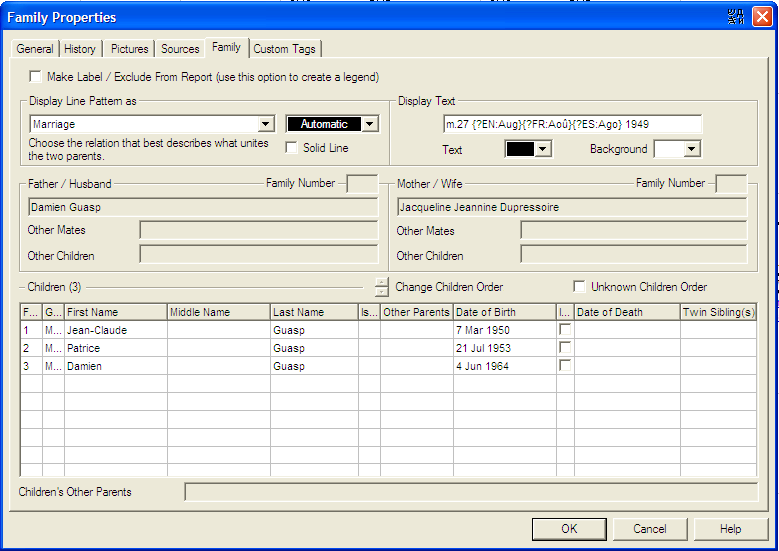This screenshot has width=779, height=551.
Task: Enable Make Label / Exclude From Report checkbox
Action: (36, 77)
